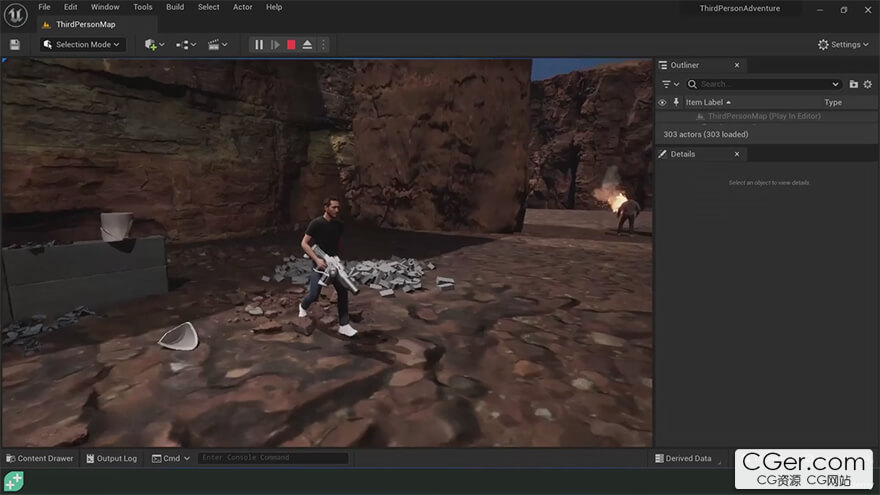Open the Outliner filter options dropdown
This screenshot has width=880, height=495.
pos(670,84)
